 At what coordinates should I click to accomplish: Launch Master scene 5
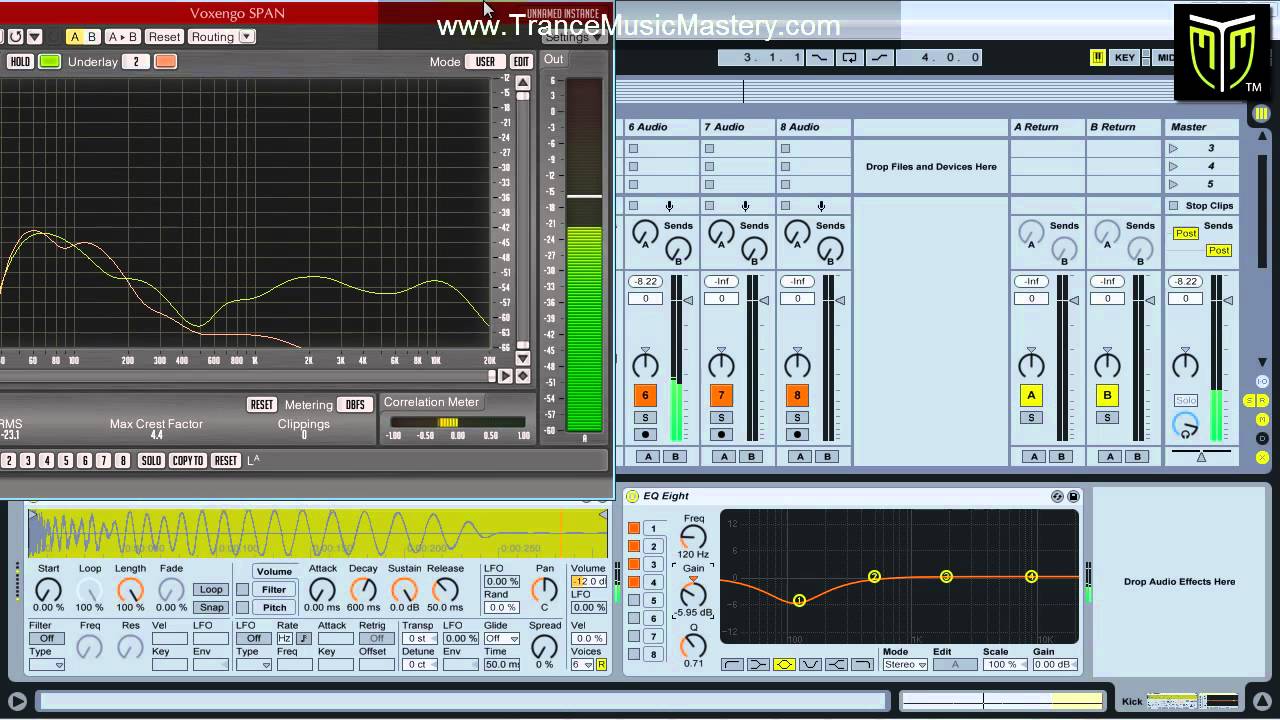[x=1174, y=184]
